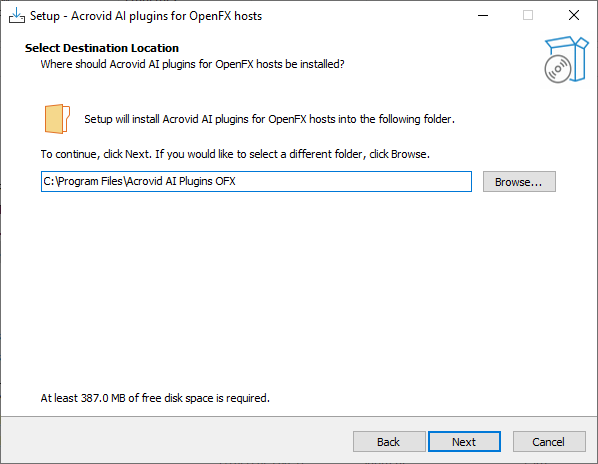The image size is (598, 464).
Task: Minimize the Acrovid setup window
Action: [x=483, y=16]
